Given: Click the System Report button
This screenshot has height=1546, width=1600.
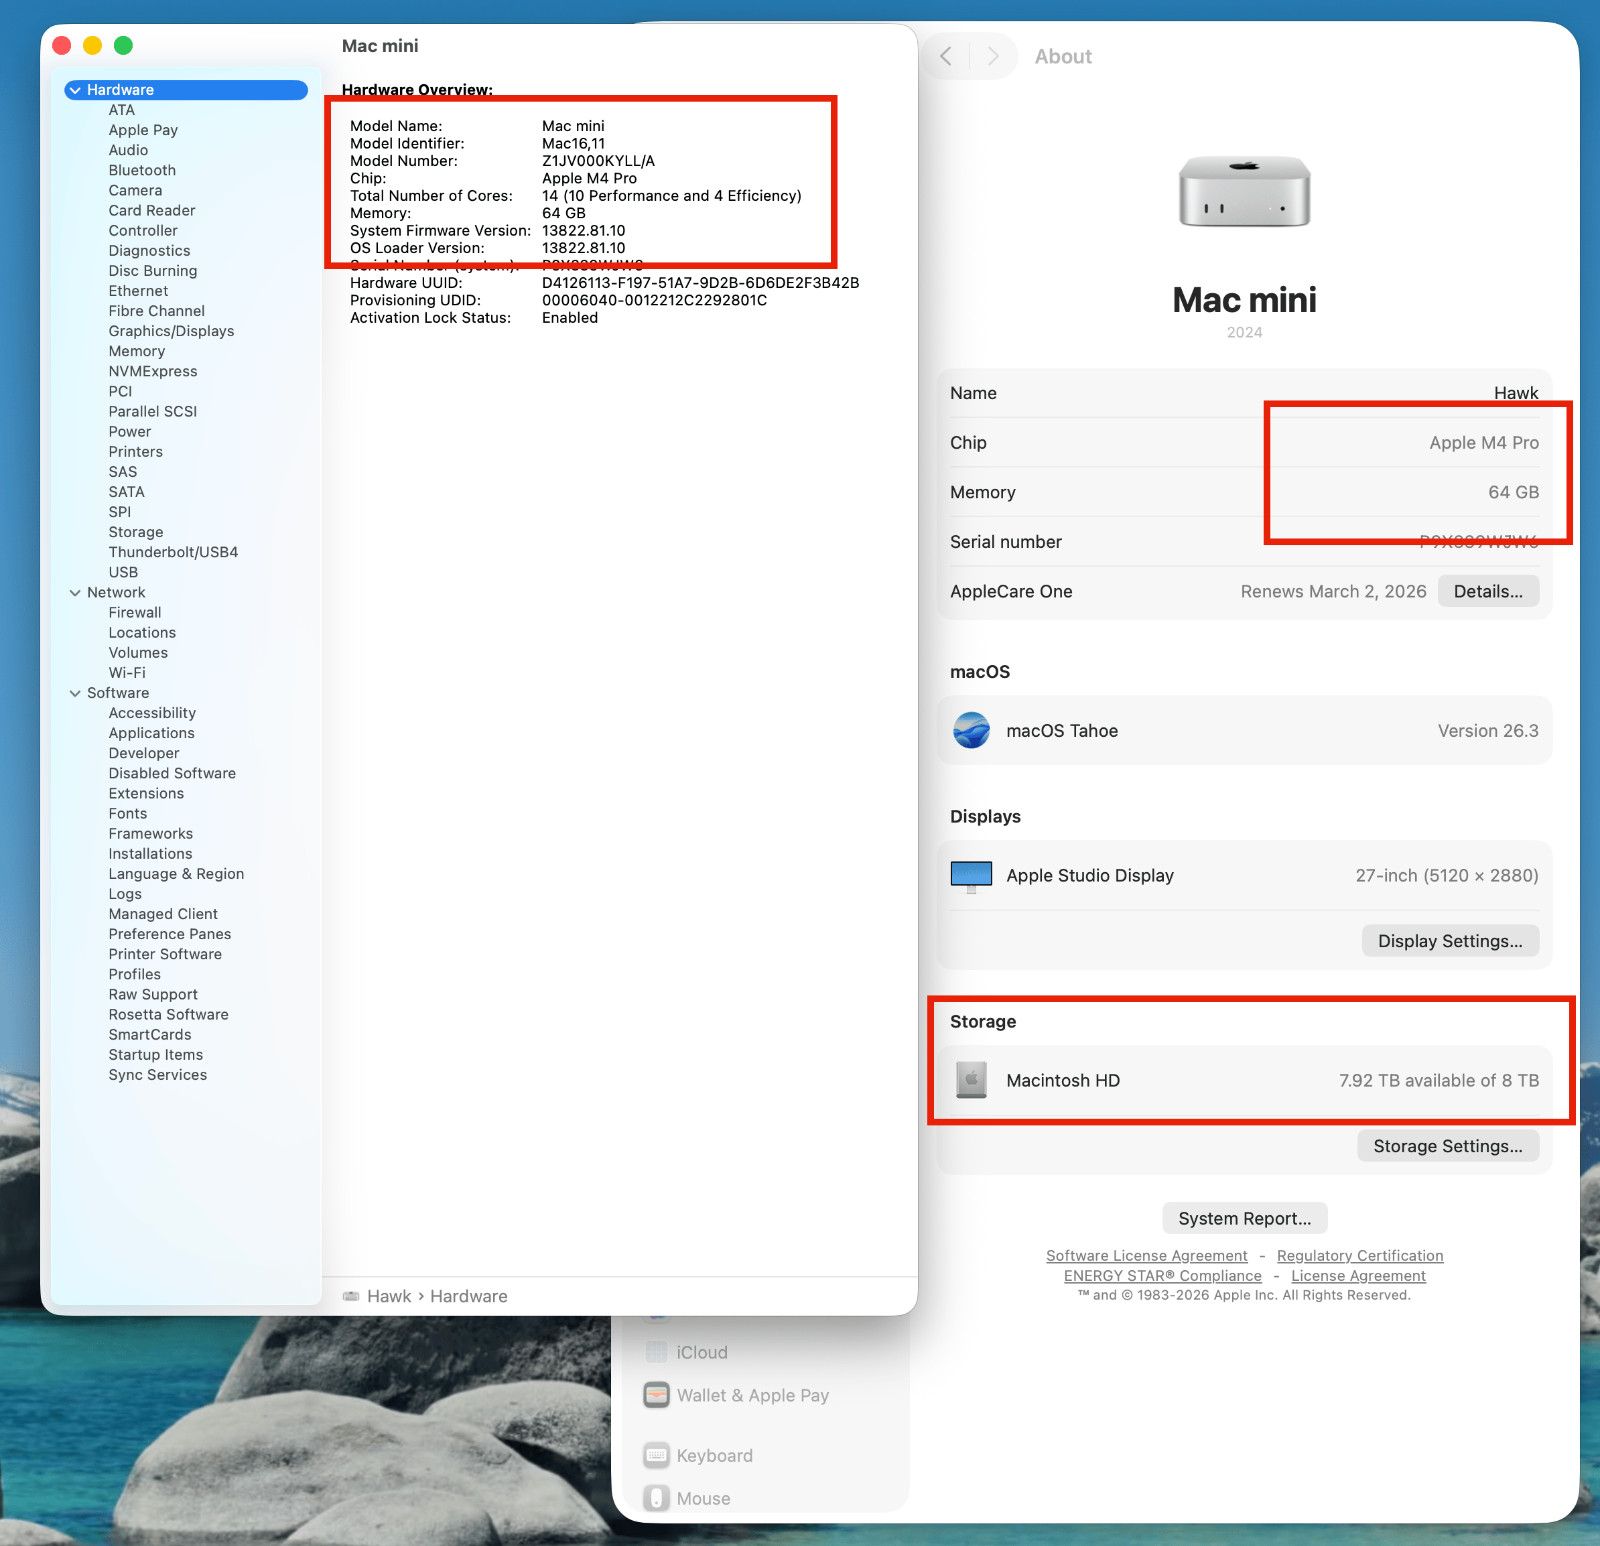Looking at the screenshot, I should click(1244, 1218).
